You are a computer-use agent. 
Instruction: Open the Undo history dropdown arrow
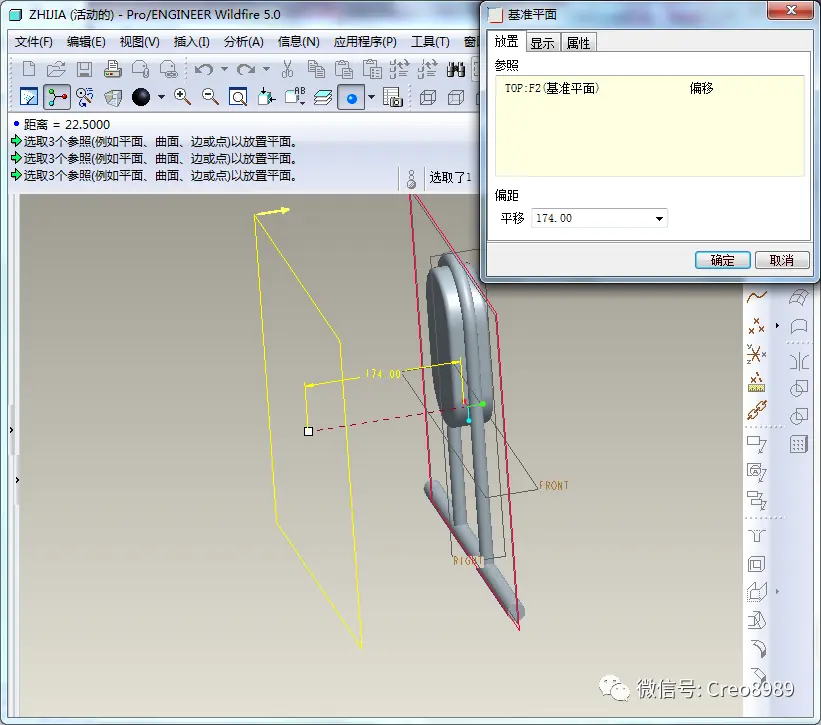(224, 69)
